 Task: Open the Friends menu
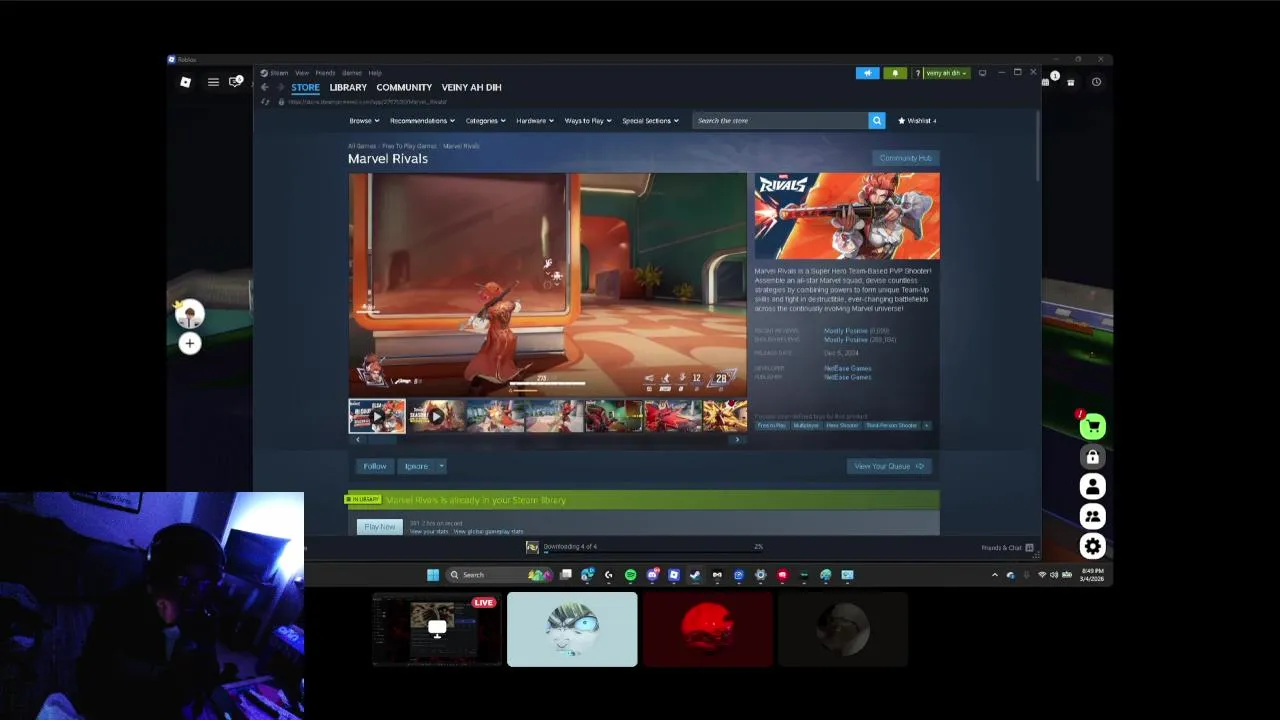click(x=325, y=73)
